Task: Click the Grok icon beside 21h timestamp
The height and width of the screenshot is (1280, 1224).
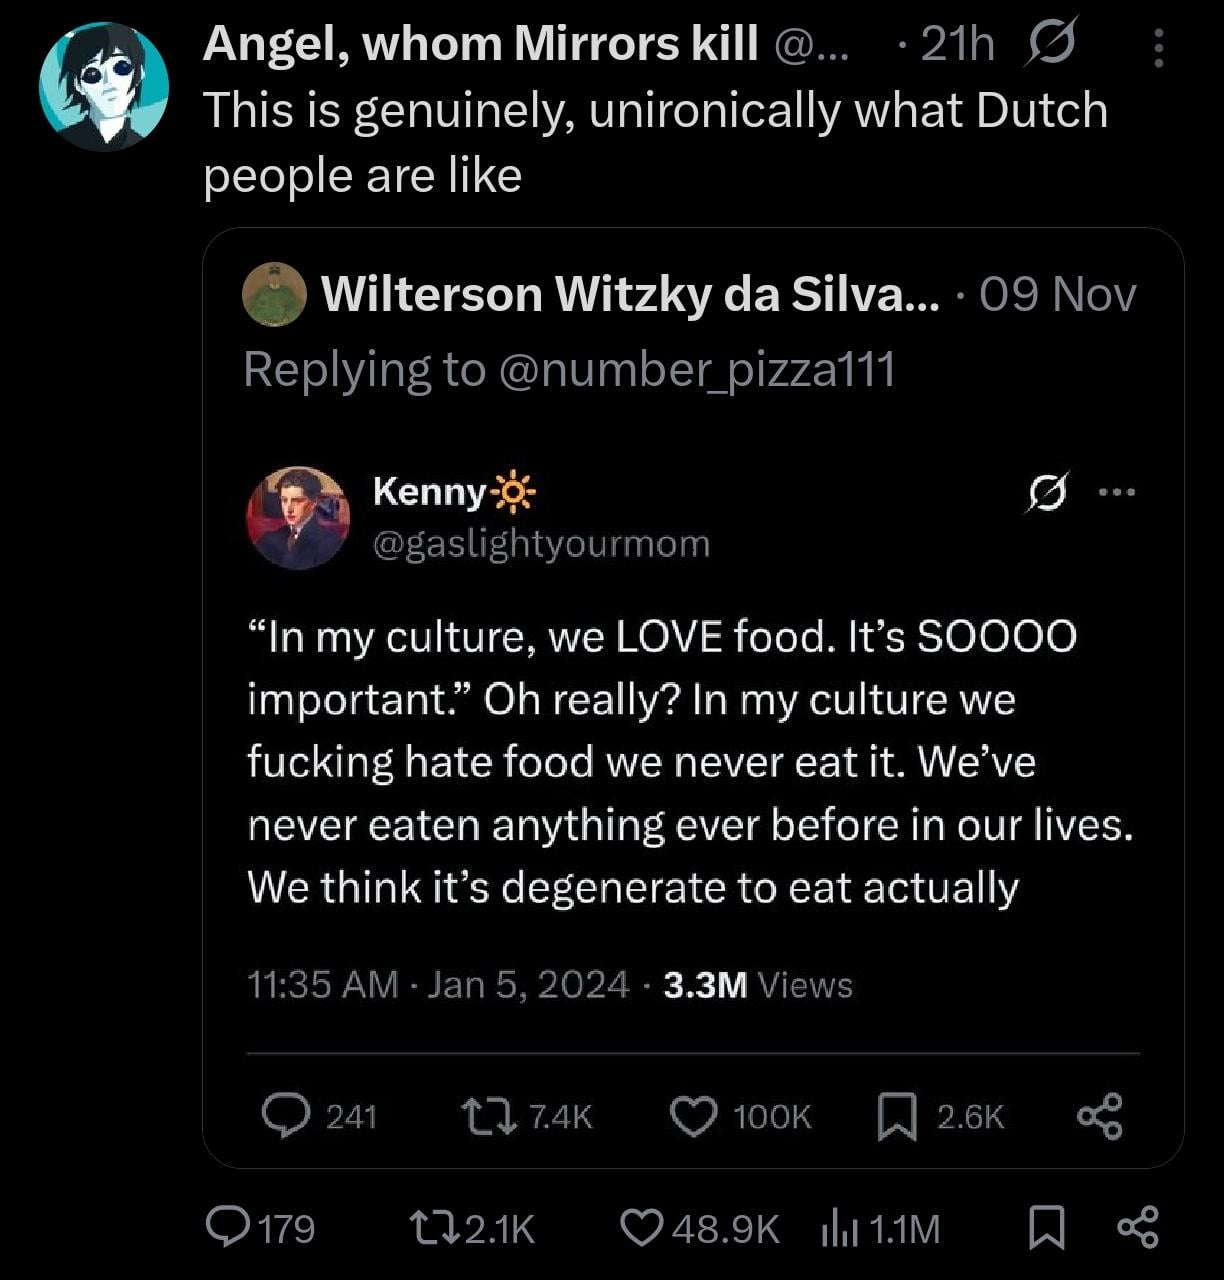Action: coord(1049,45)
